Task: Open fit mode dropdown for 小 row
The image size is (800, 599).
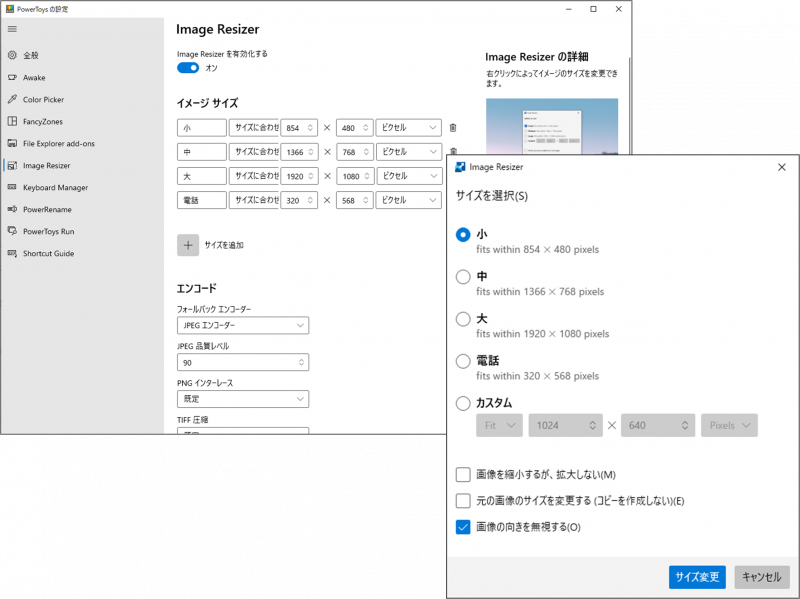Action: click(254, 128)
